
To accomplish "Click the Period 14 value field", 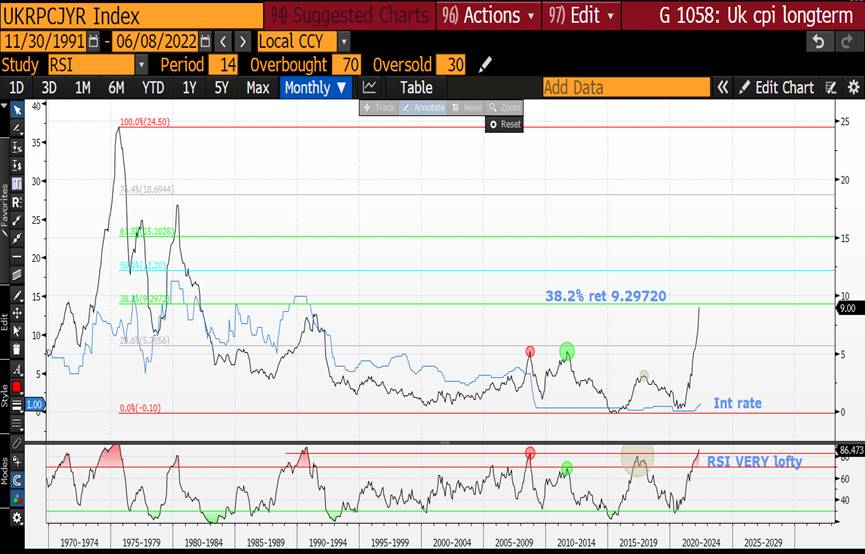I will (x=223, y=65).
